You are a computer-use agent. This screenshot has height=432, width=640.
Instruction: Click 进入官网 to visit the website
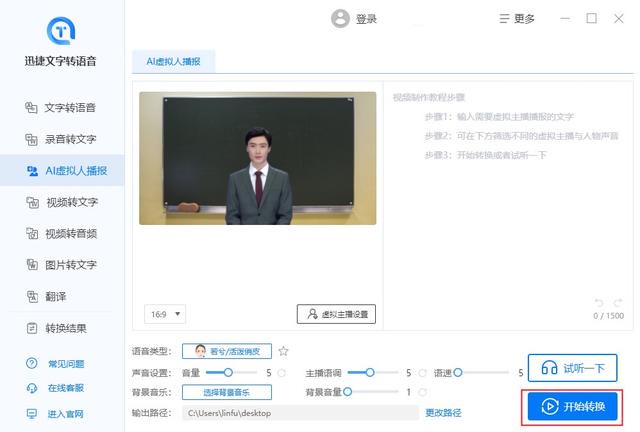[x=56, y=414]
